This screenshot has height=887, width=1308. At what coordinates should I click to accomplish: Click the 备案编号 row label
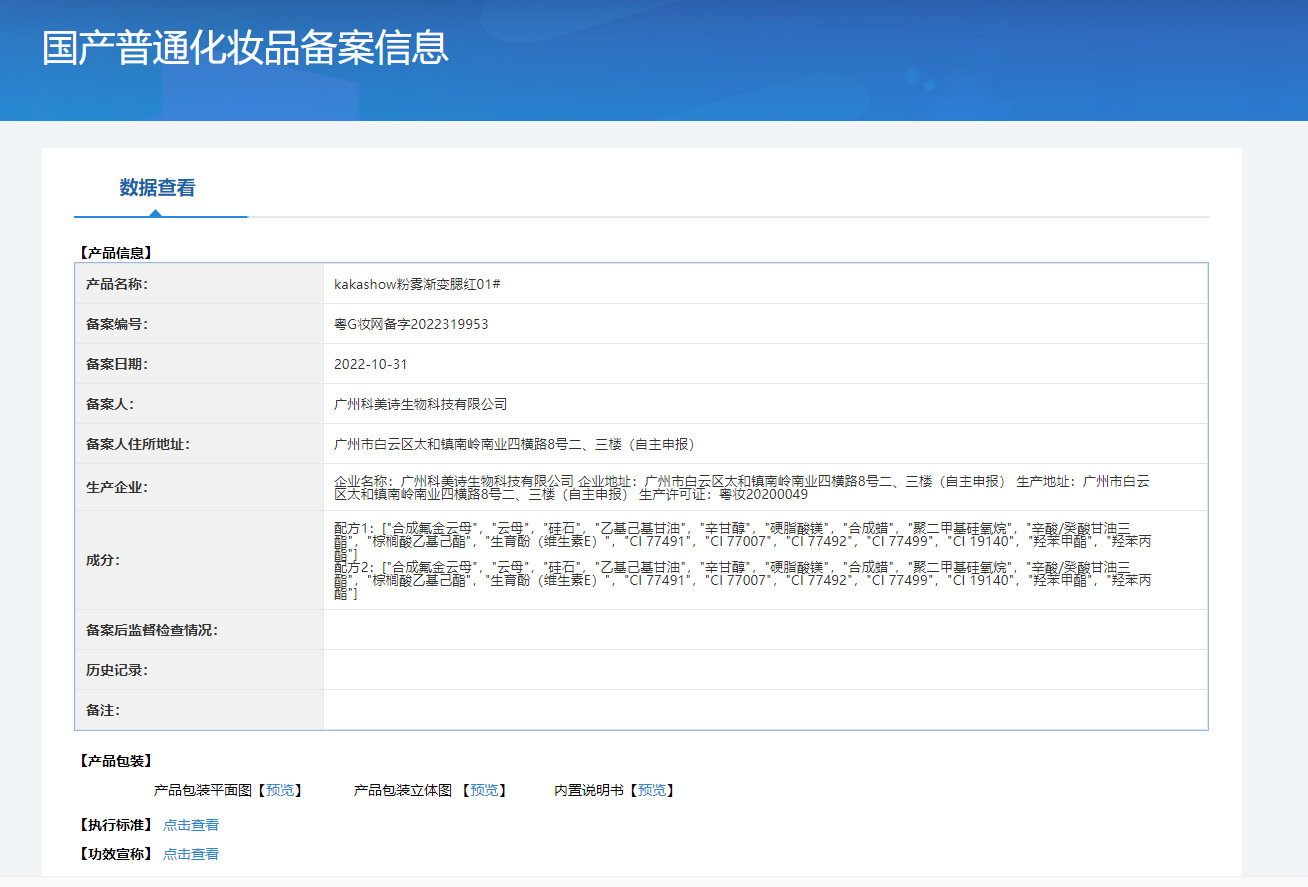pos(117,324)
